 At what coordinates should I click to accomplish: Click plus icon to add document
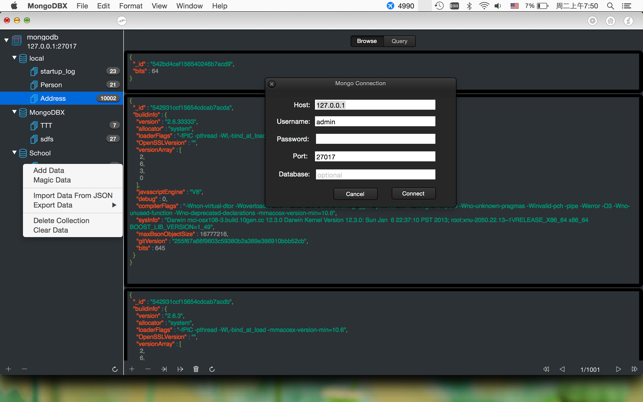(132, 369)
